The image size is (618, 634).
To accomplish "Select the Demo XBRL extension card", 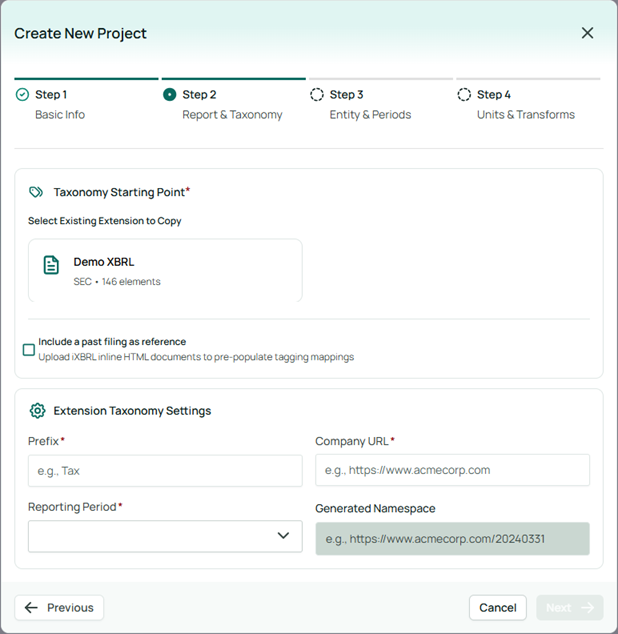I will 165,271.
